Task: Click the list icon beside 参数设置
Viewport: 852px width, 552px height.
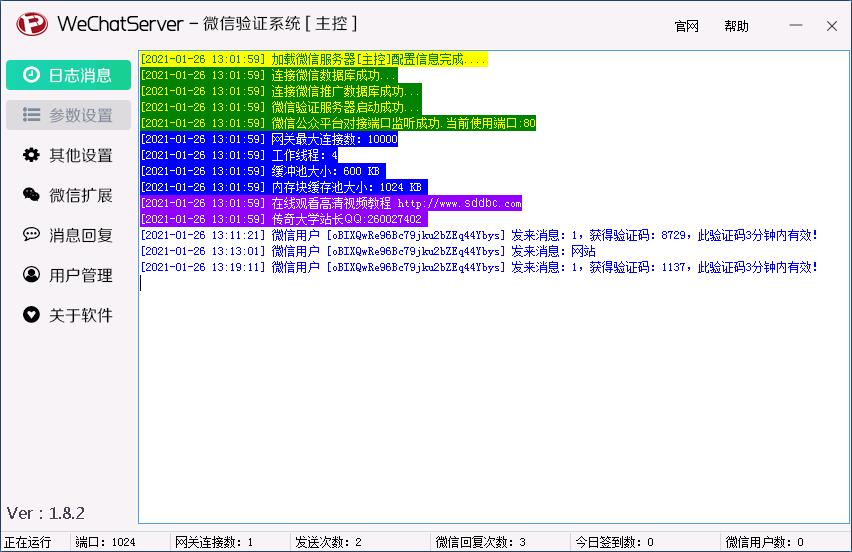Action: pos(31,115)
